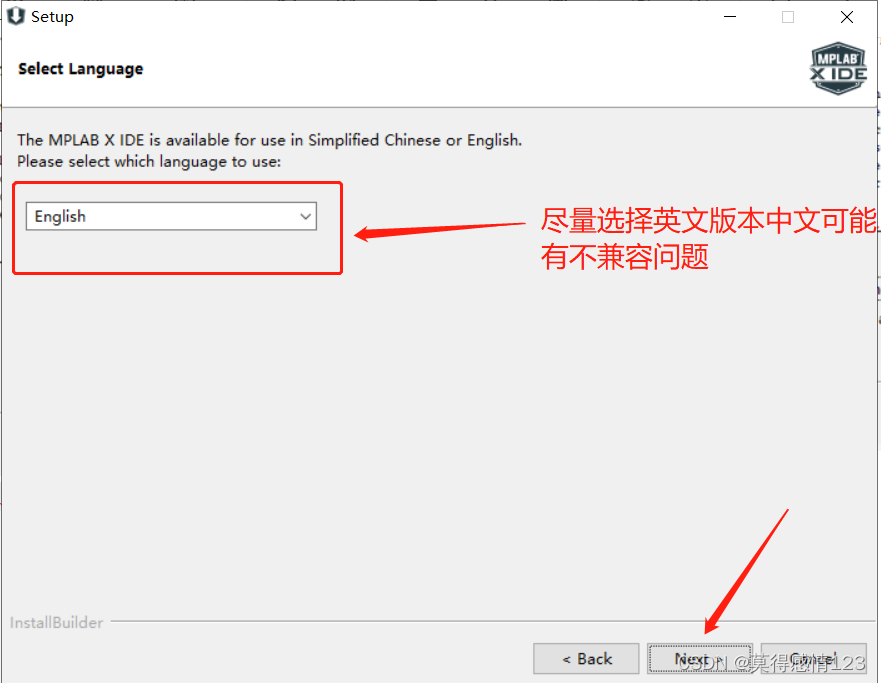Click the 'Please select which language' label
Viewport: 881px width, 683px height.
click(x=149, y=162)
